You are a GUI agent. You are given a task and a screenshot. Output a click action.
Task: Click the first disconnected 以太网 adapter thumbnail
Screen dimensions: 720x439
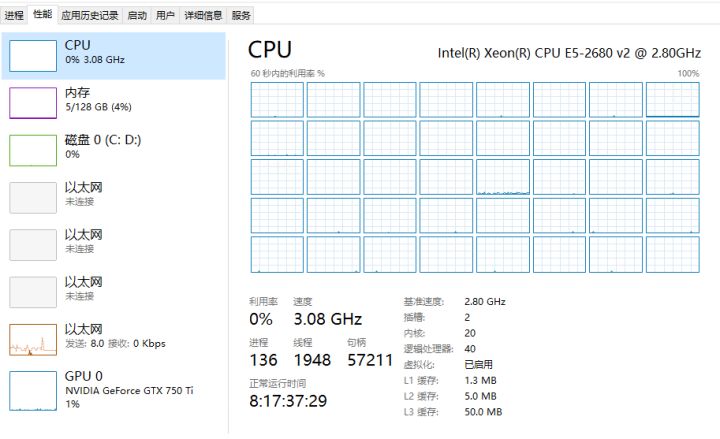33,197
